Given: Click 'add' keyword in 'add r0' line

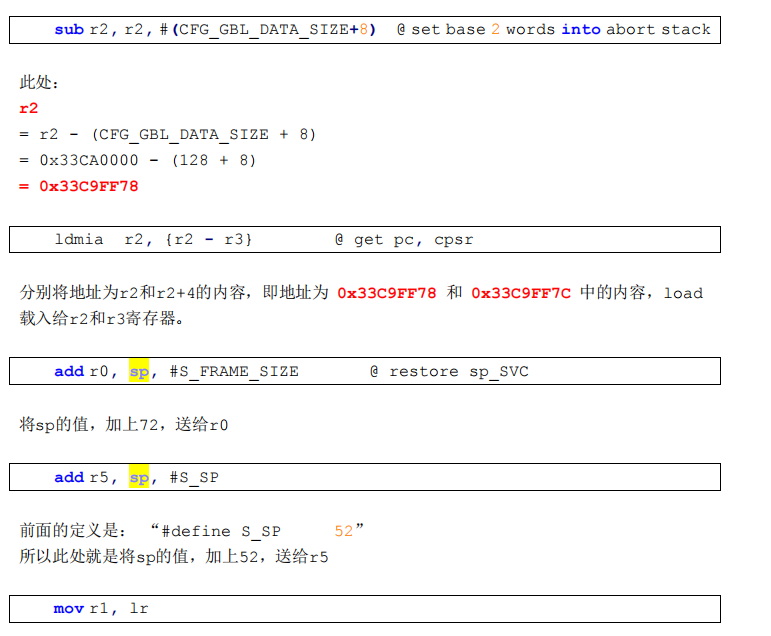Looking at the screenshot, I should (69, 371).
